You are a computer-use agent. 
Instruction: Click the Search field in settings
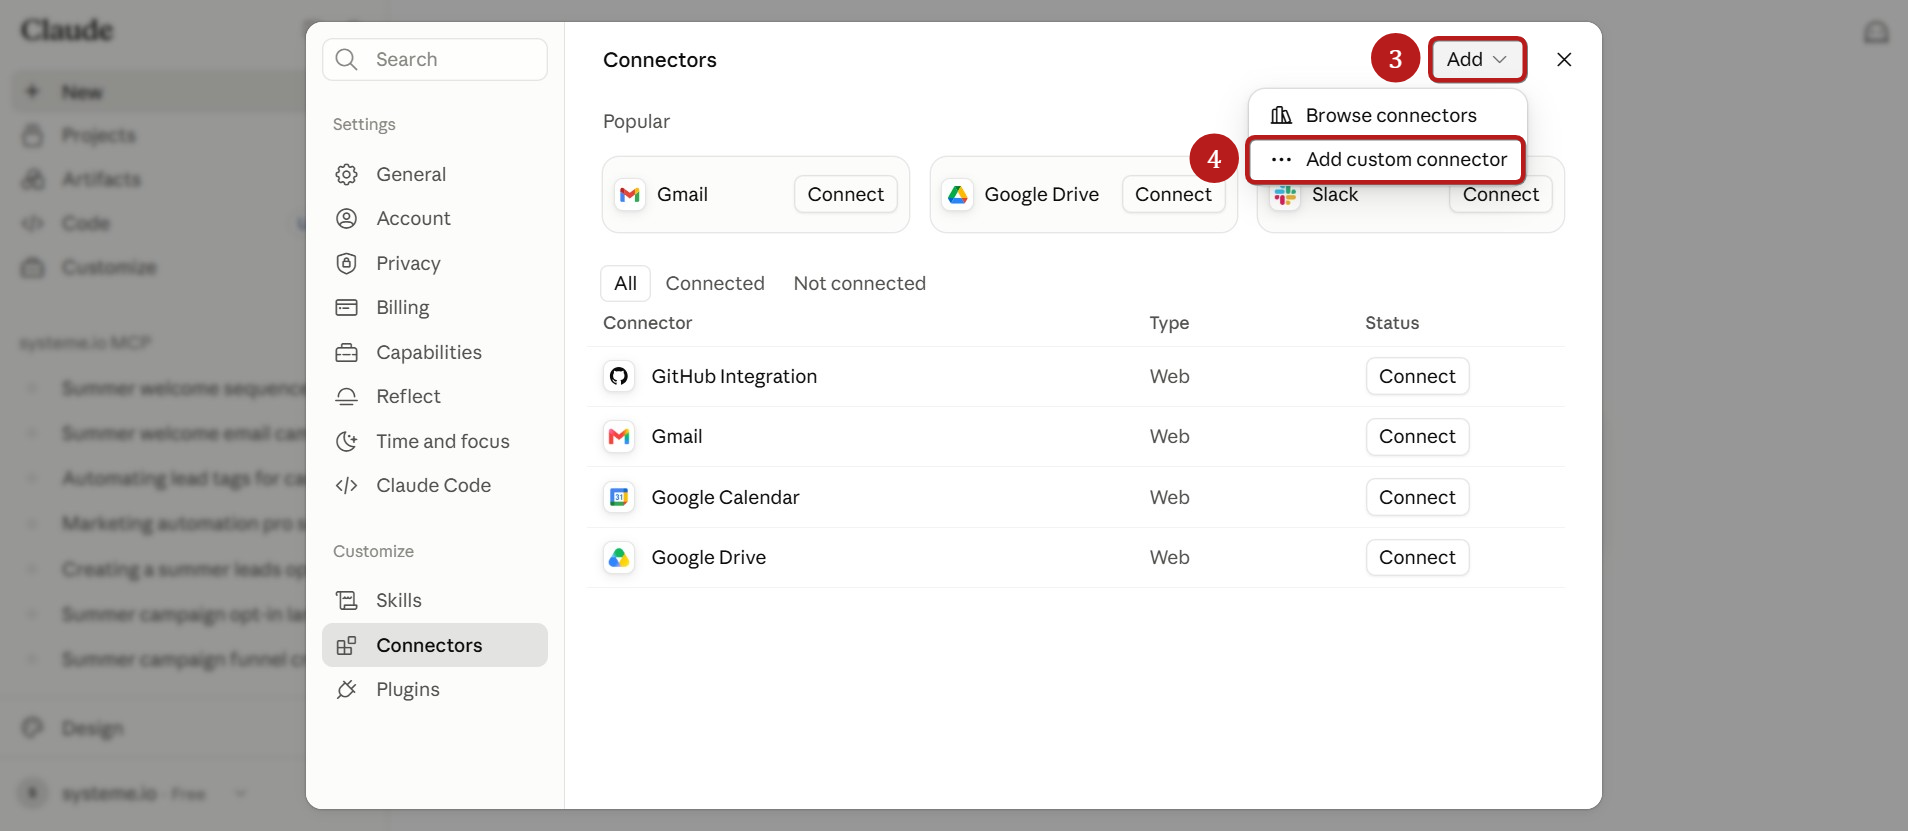(435, 59)
